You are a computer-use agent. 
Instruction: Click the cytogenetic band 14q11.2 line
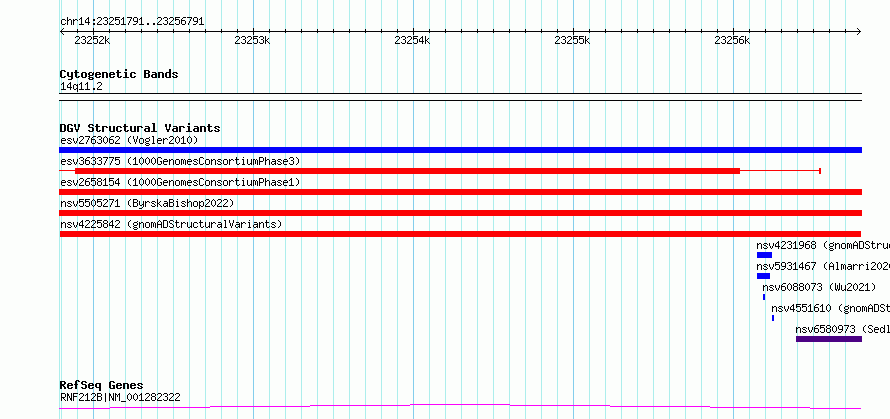point(460,97)
